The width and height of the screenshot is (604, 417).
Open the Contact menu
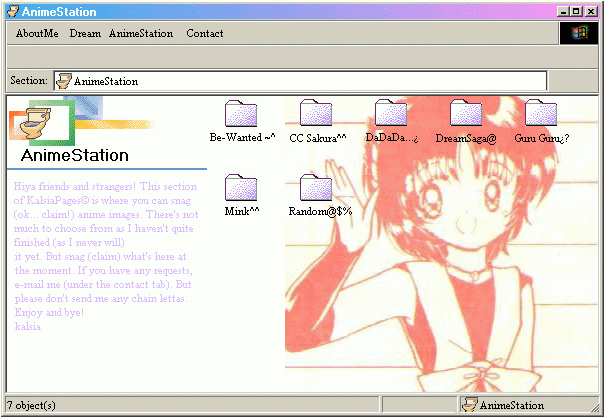click(x=205, y=33)
